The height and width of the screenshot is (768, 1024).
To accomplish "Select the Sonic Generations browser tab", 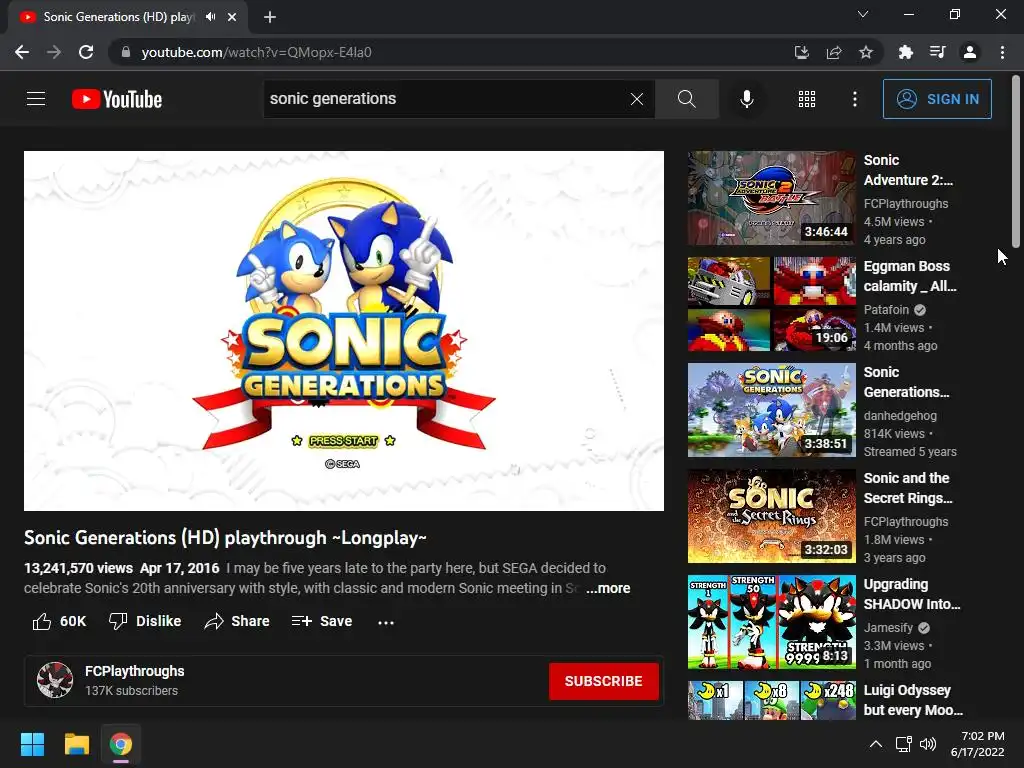I will pos(128,17).
